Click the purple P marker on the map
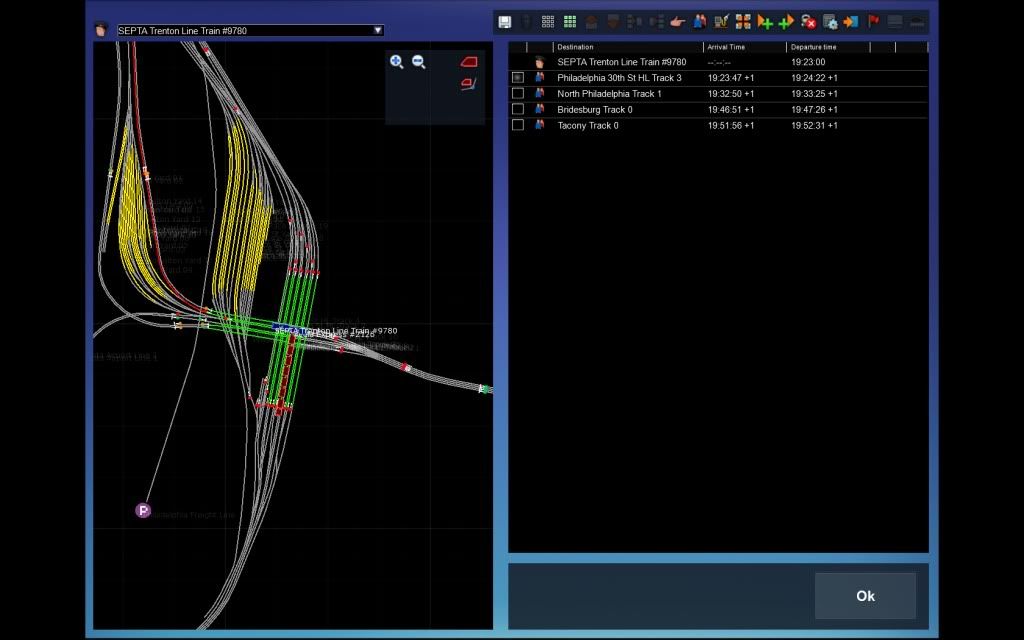Viewport: 1024px width, 640px height. [143, 510]
